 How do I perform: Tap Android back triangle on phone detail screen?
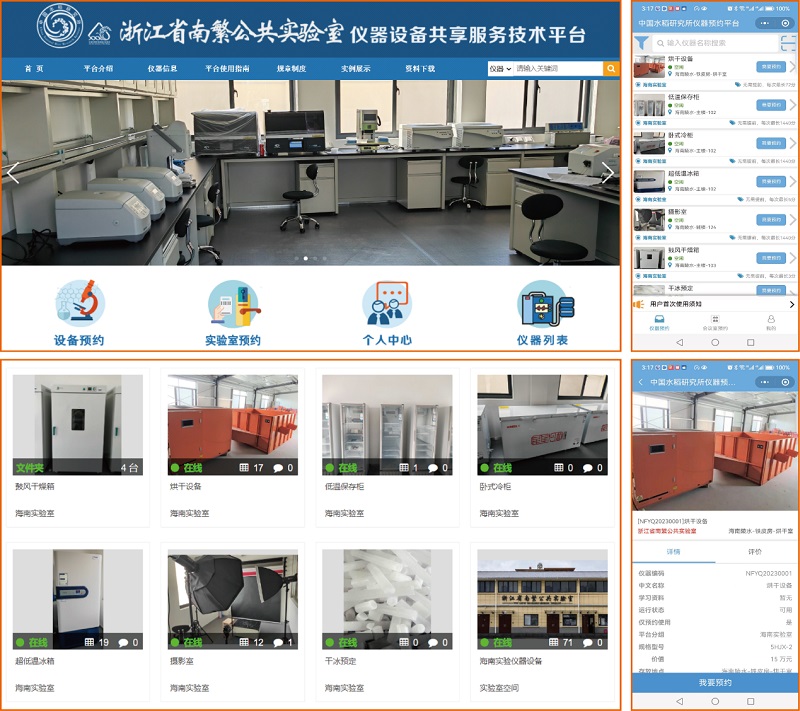(679, 701)
